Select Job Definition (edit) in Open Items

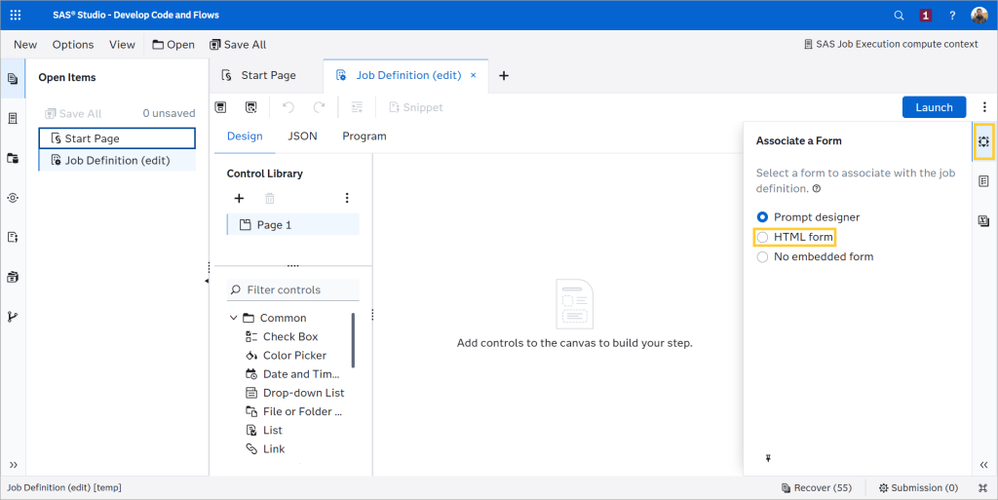117,160
